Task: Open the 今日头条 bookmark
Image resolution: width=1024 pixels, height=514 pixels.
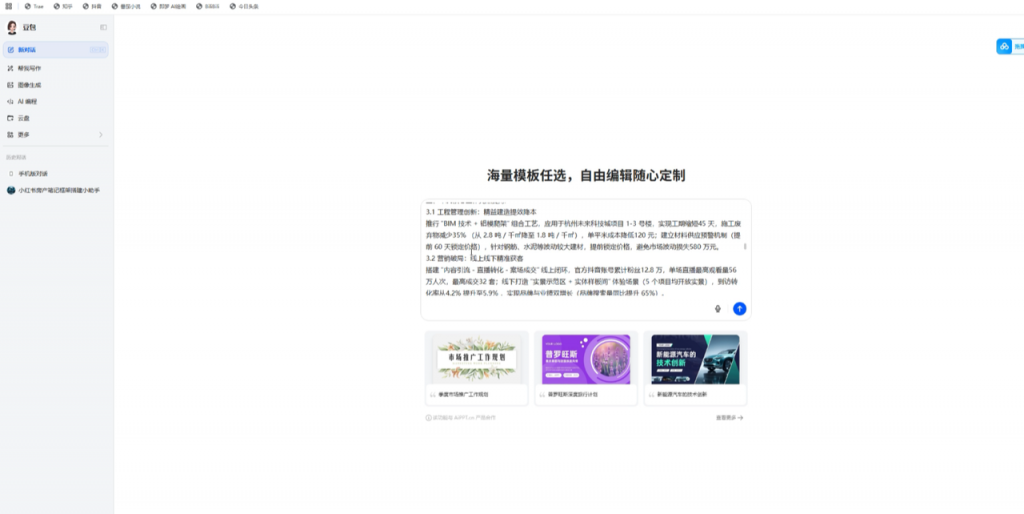Action: (x=244, y=6)
